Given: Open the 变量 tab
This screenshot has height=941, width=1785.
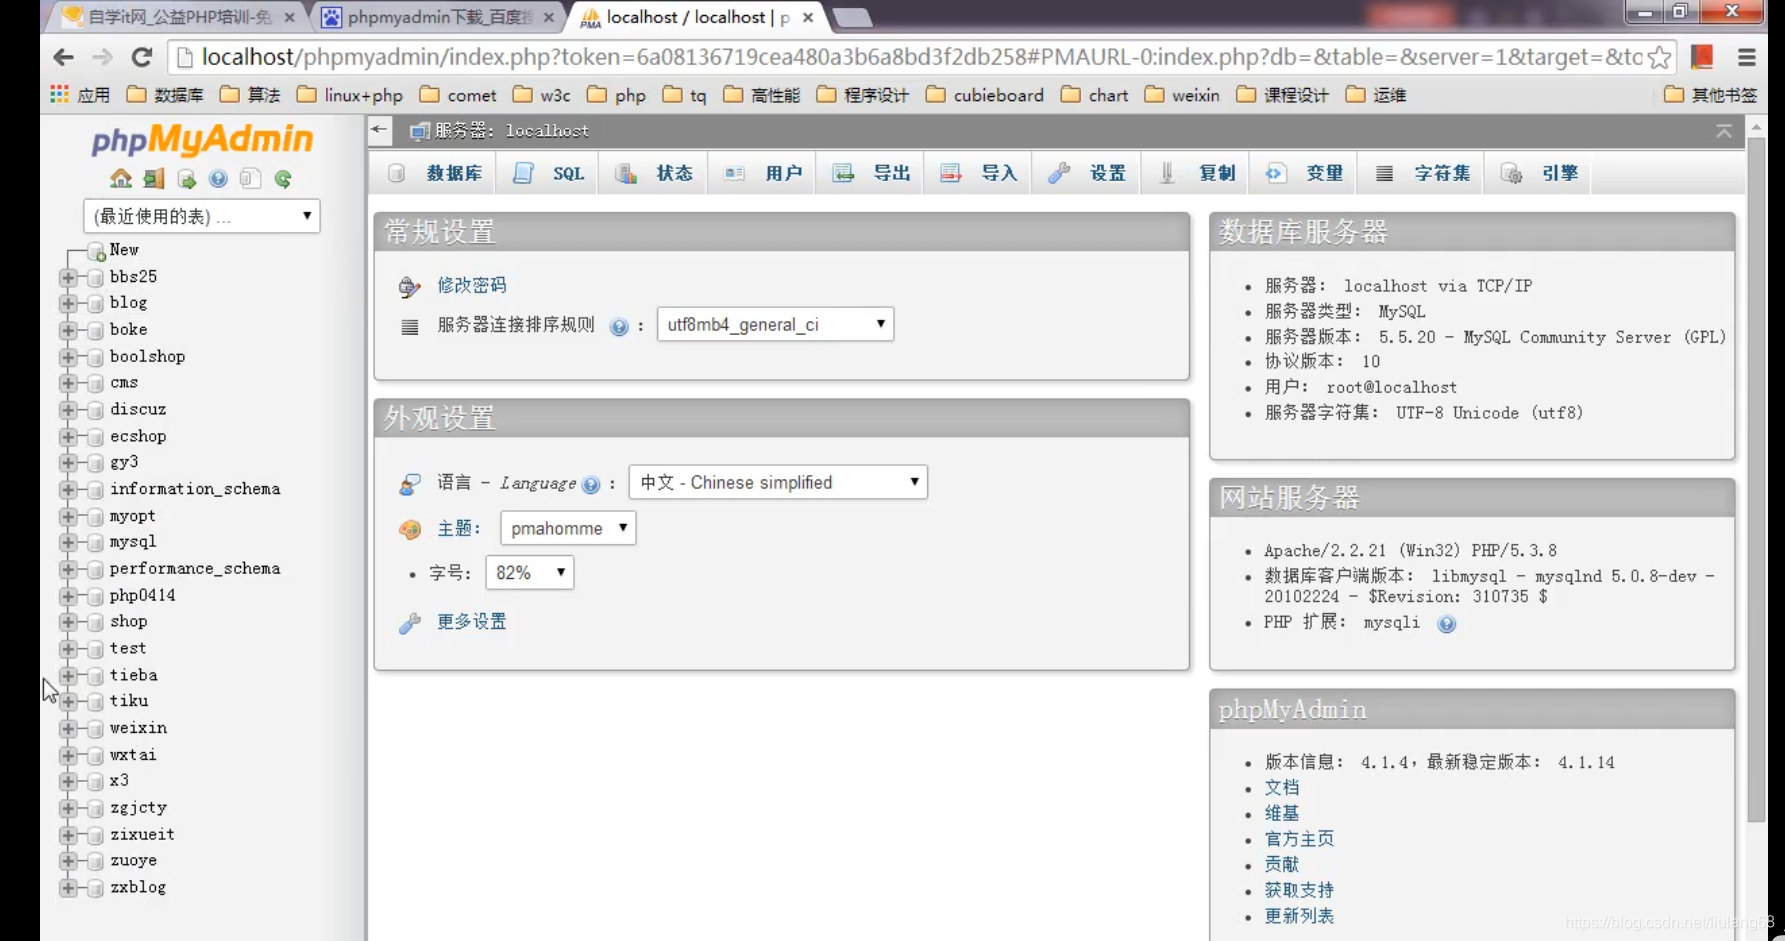Looking at the screenshot, I should [1304, 173].
